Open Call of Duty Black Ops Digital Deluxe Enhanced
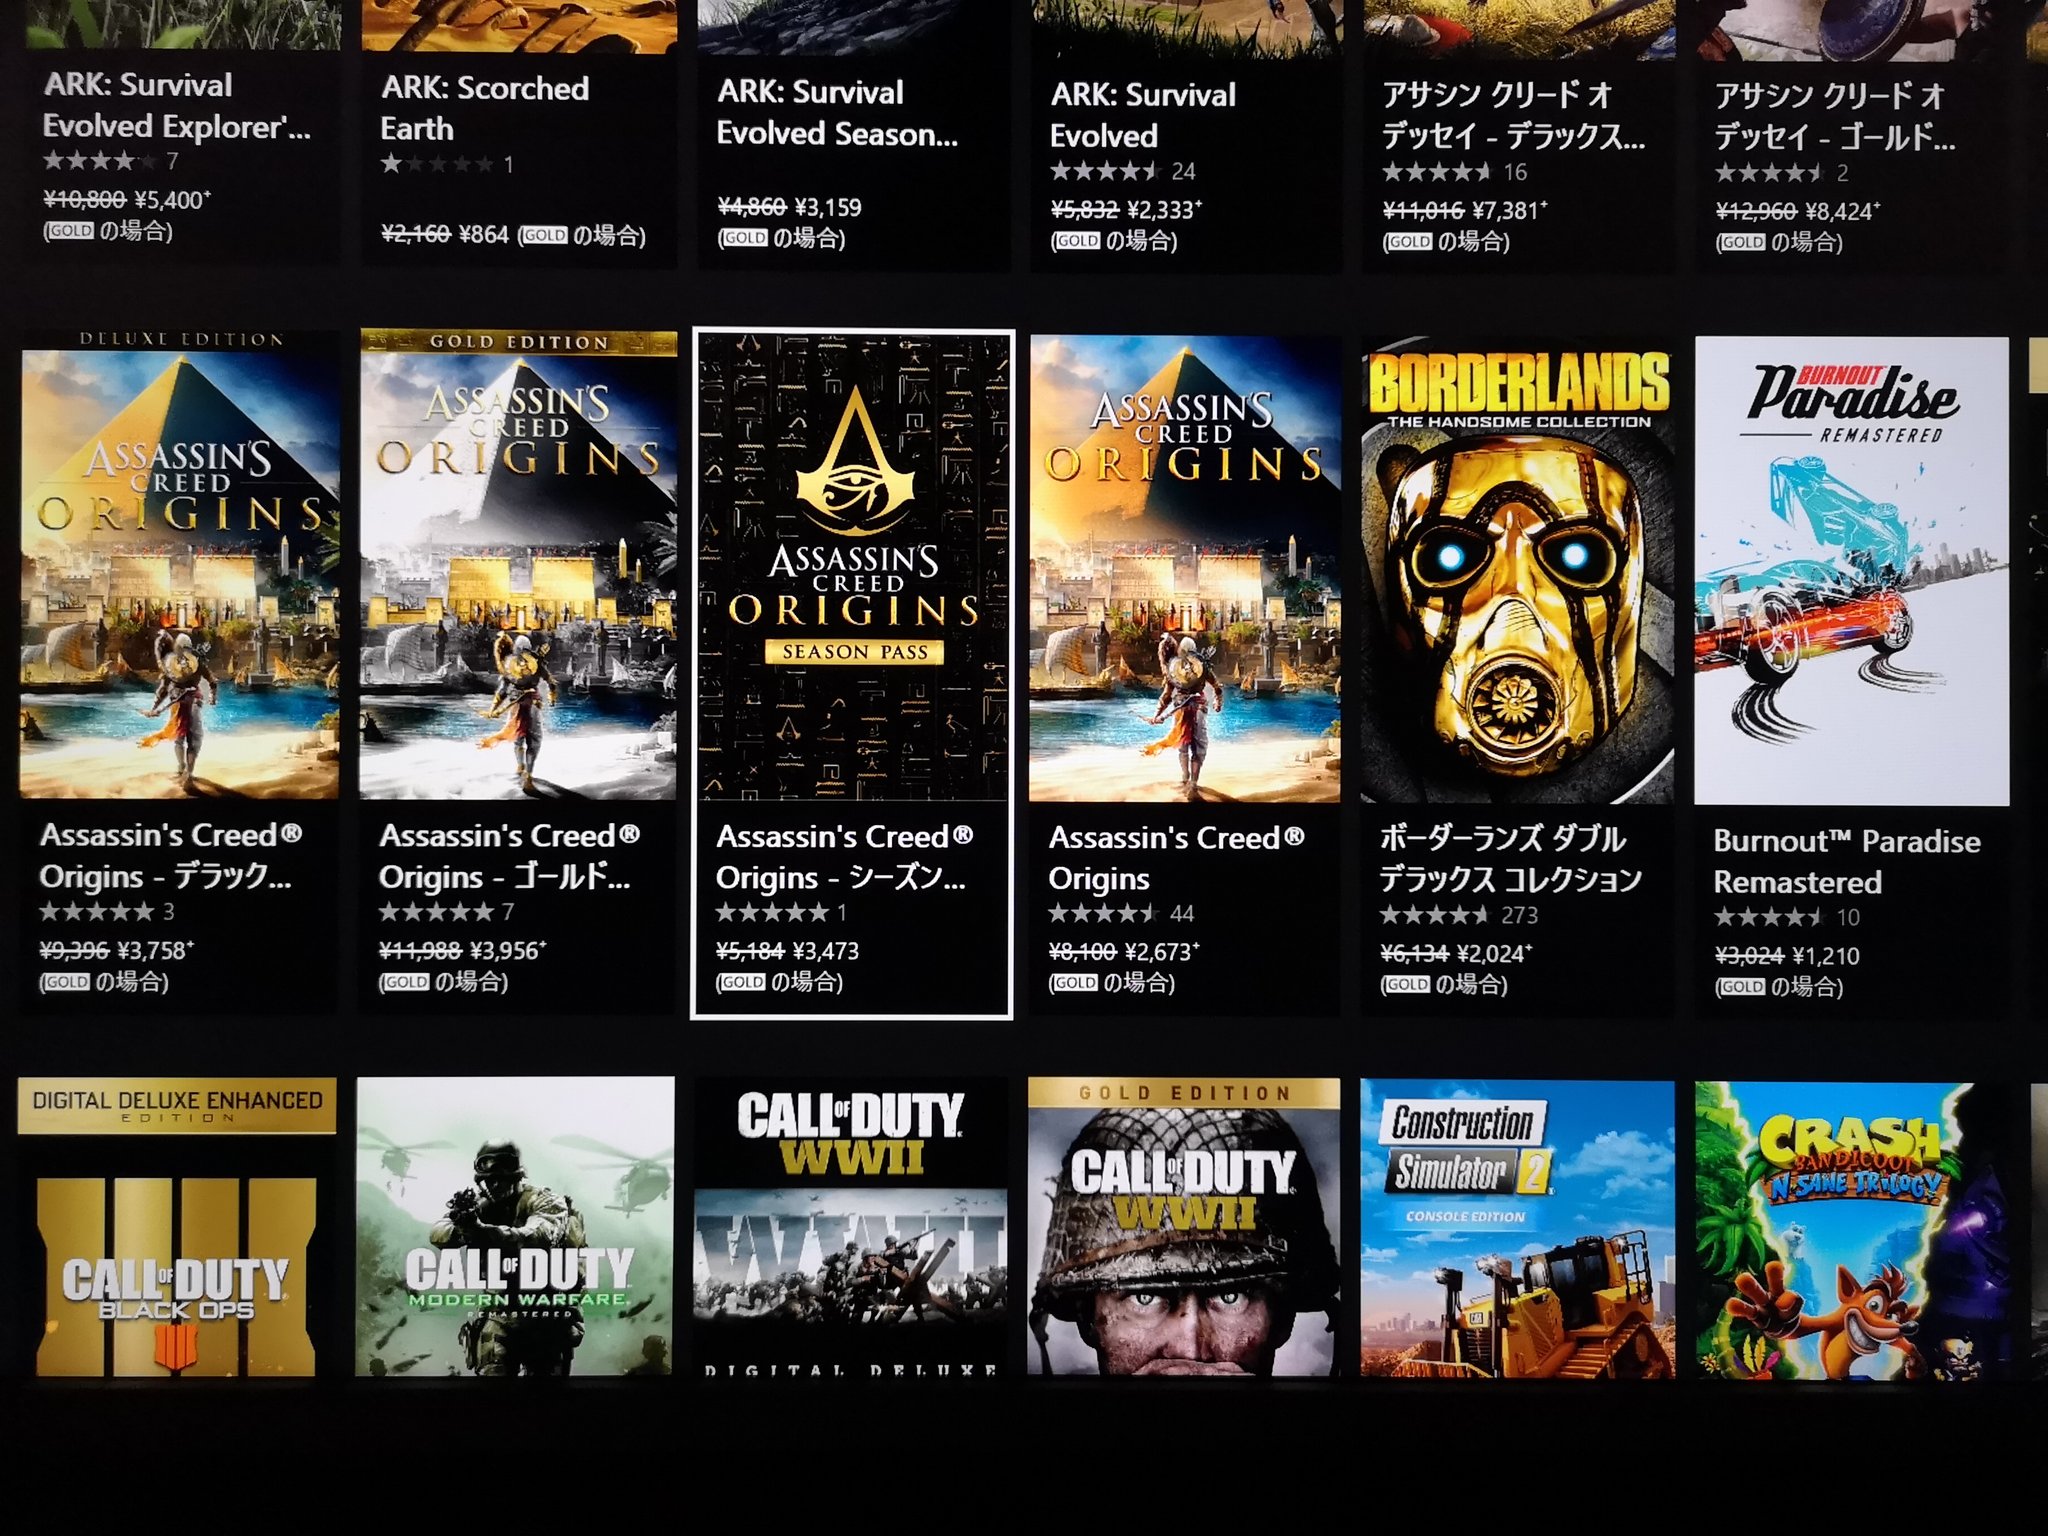Viewport: 2048px width, 1536px height. coord(177,1226)
